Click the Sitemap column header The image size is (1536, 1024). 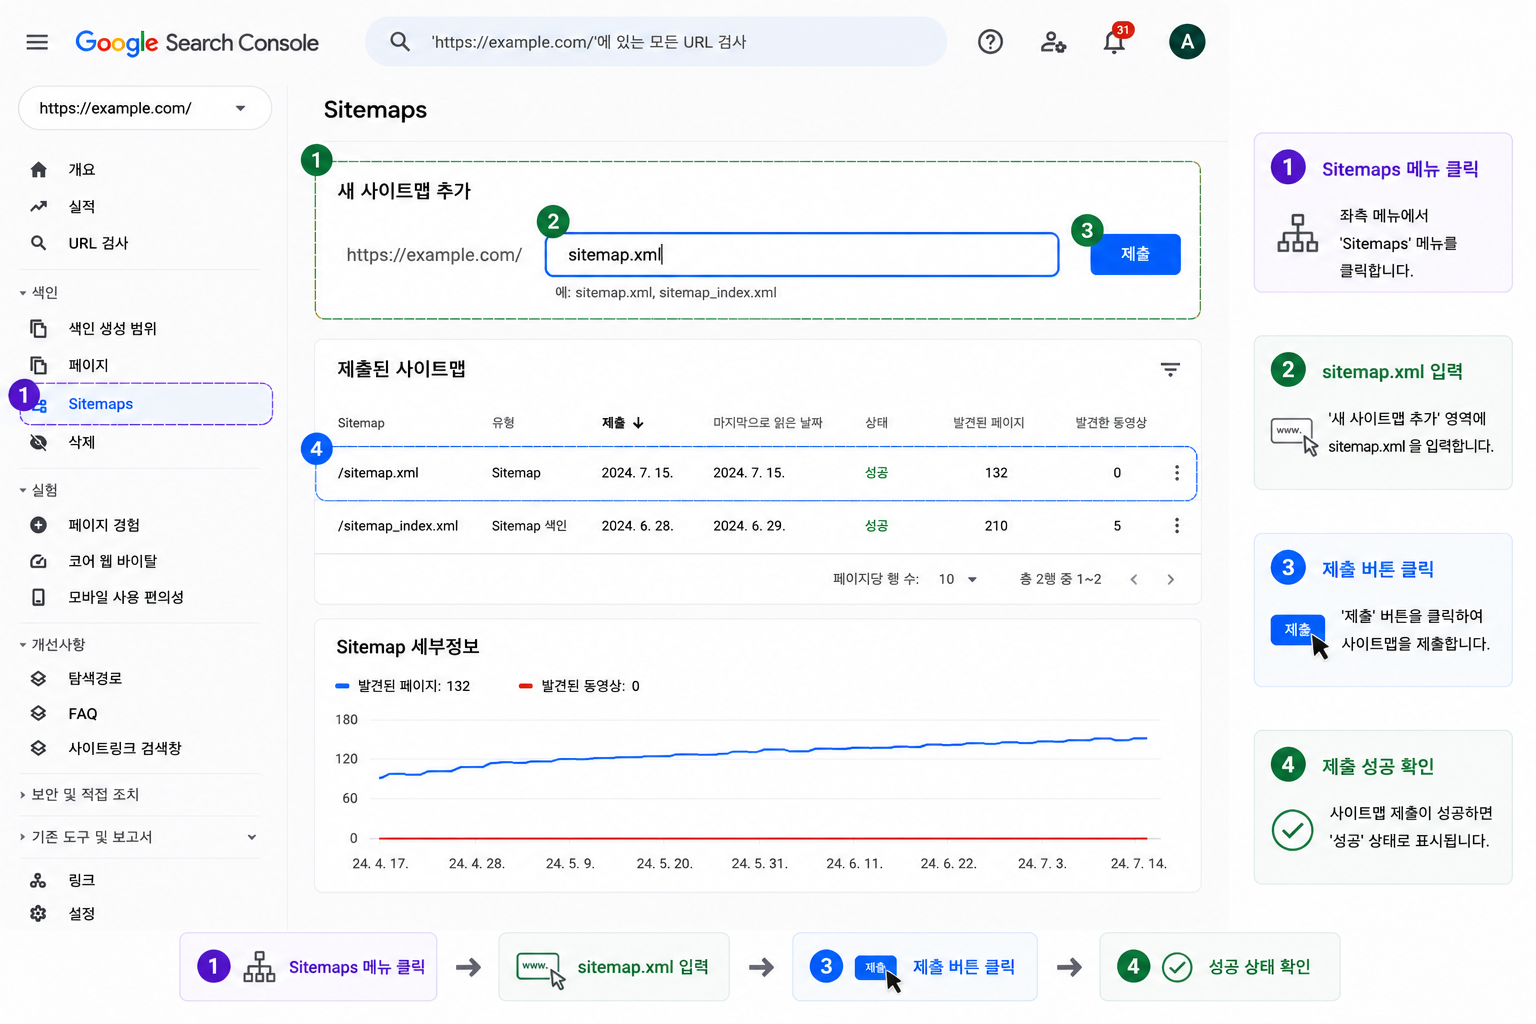(361, 423)
